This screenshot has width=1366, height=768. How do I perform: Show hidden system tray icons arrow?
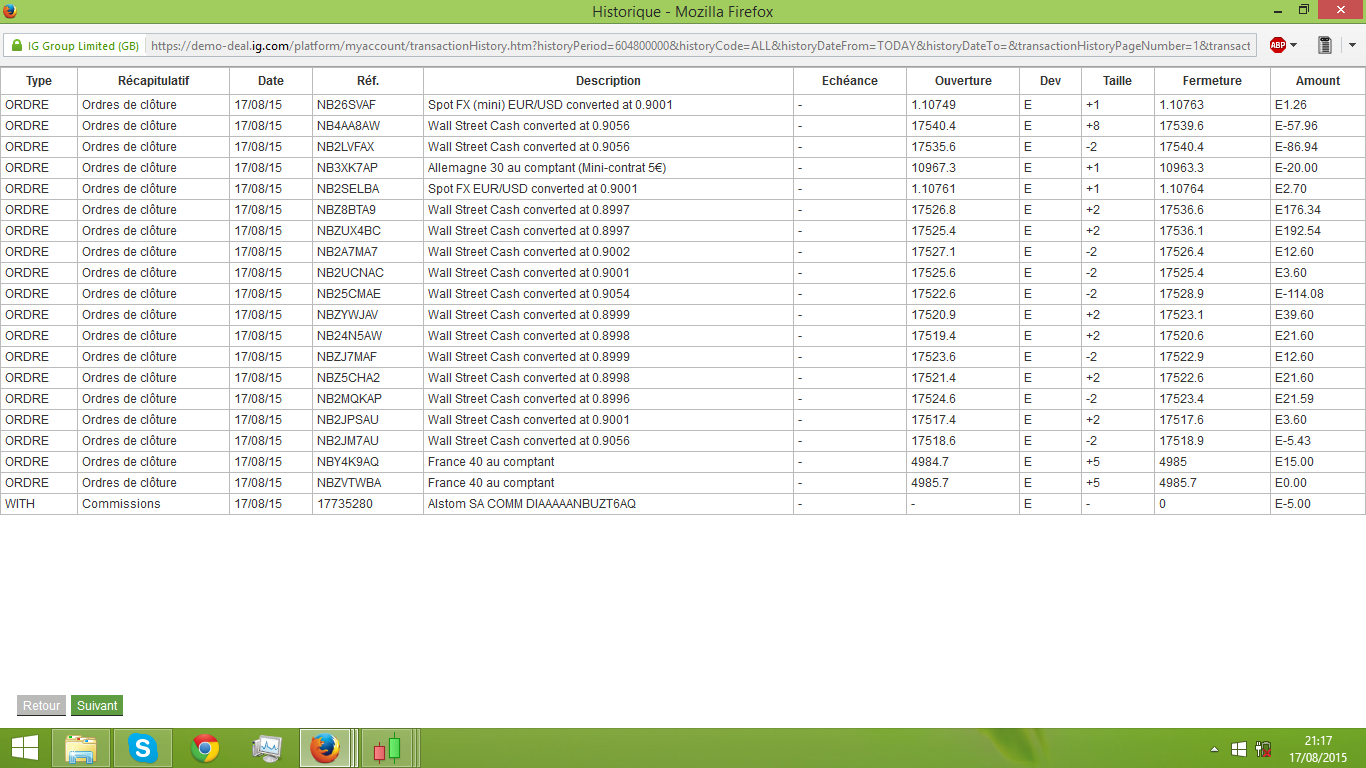(1214, 749)
